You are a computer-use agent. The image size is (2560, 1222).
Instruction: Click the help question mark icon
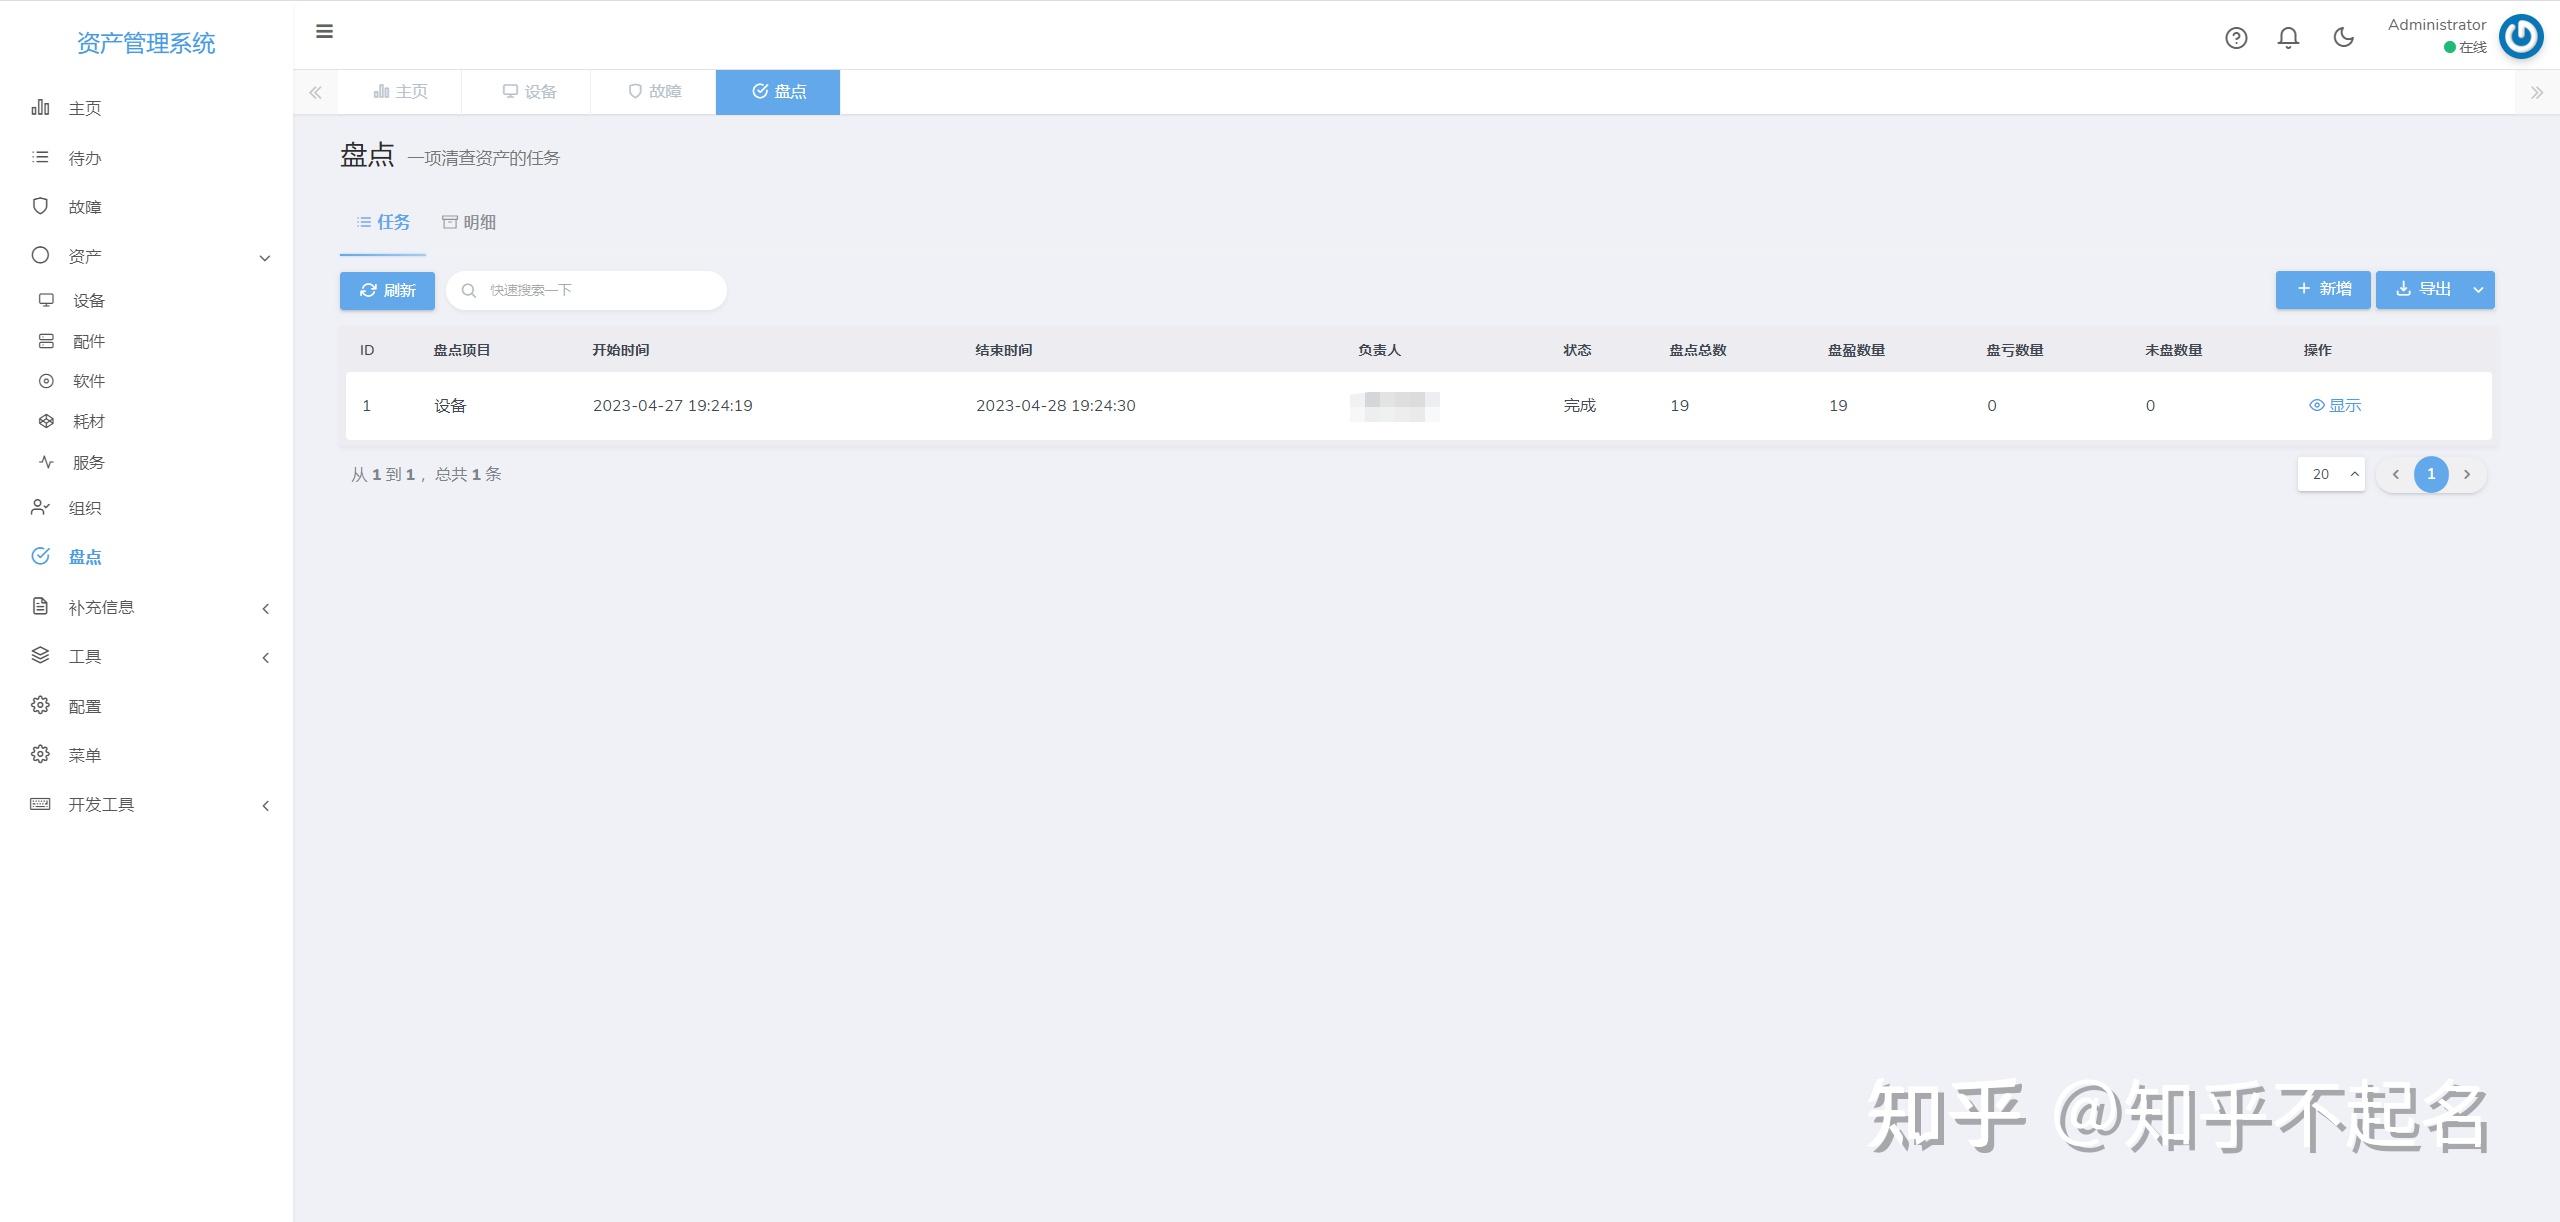2236,38
